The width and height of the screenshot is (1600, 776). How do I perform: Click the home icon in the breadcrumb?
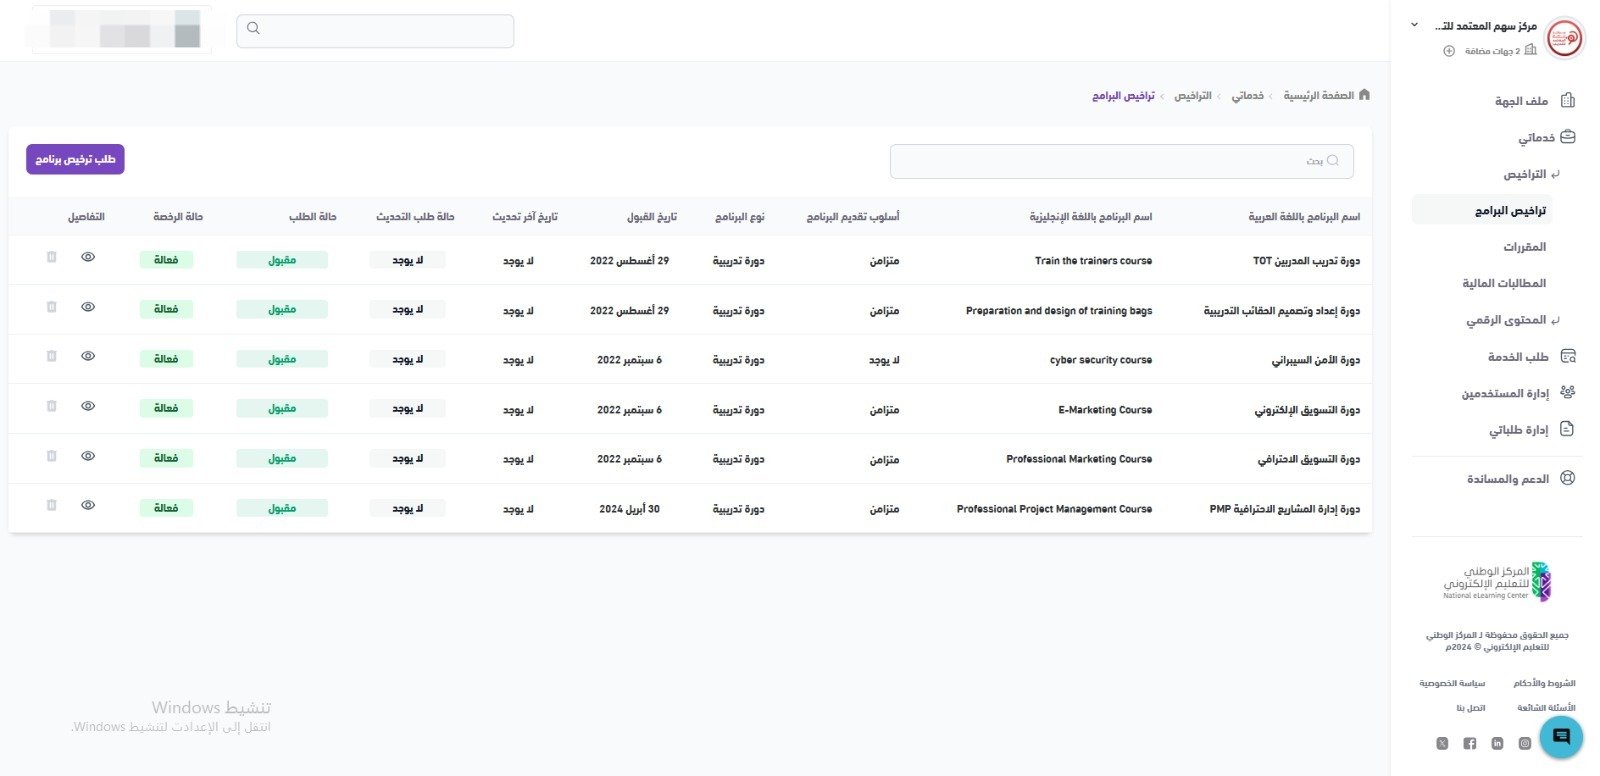coord(1364,95)
